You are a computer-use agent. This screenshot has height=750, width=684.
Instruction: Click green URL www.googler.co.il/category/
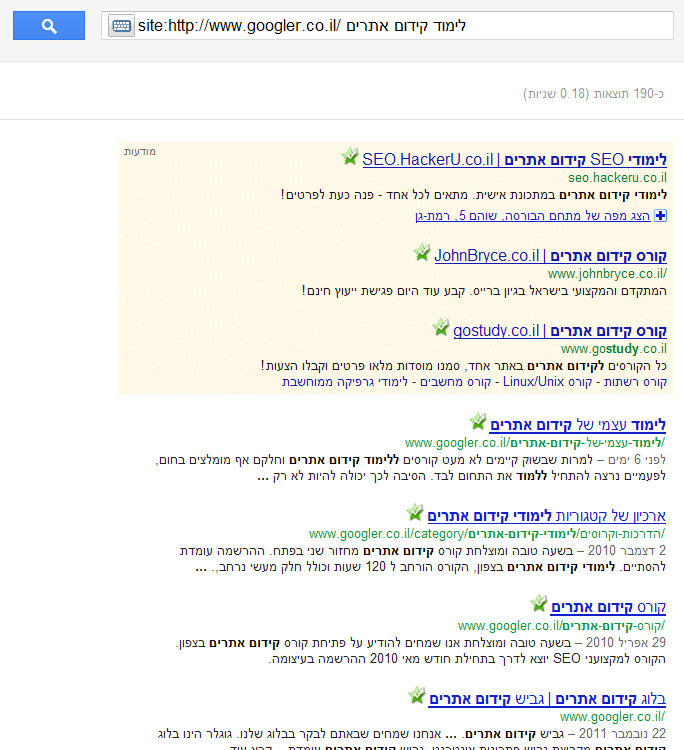[x=487, y=534]
